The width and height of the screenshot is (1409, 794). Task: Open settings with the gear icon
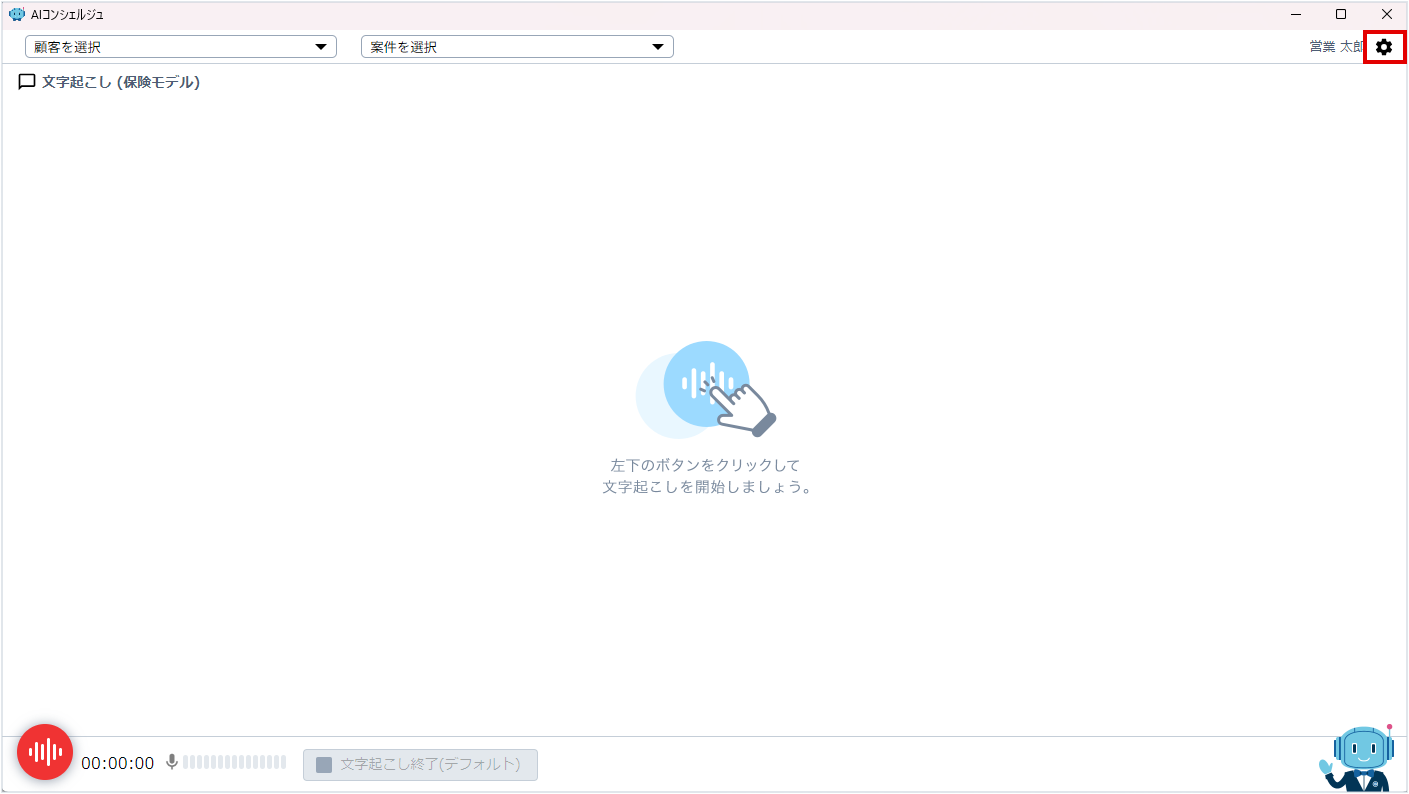coord(1384,47)
